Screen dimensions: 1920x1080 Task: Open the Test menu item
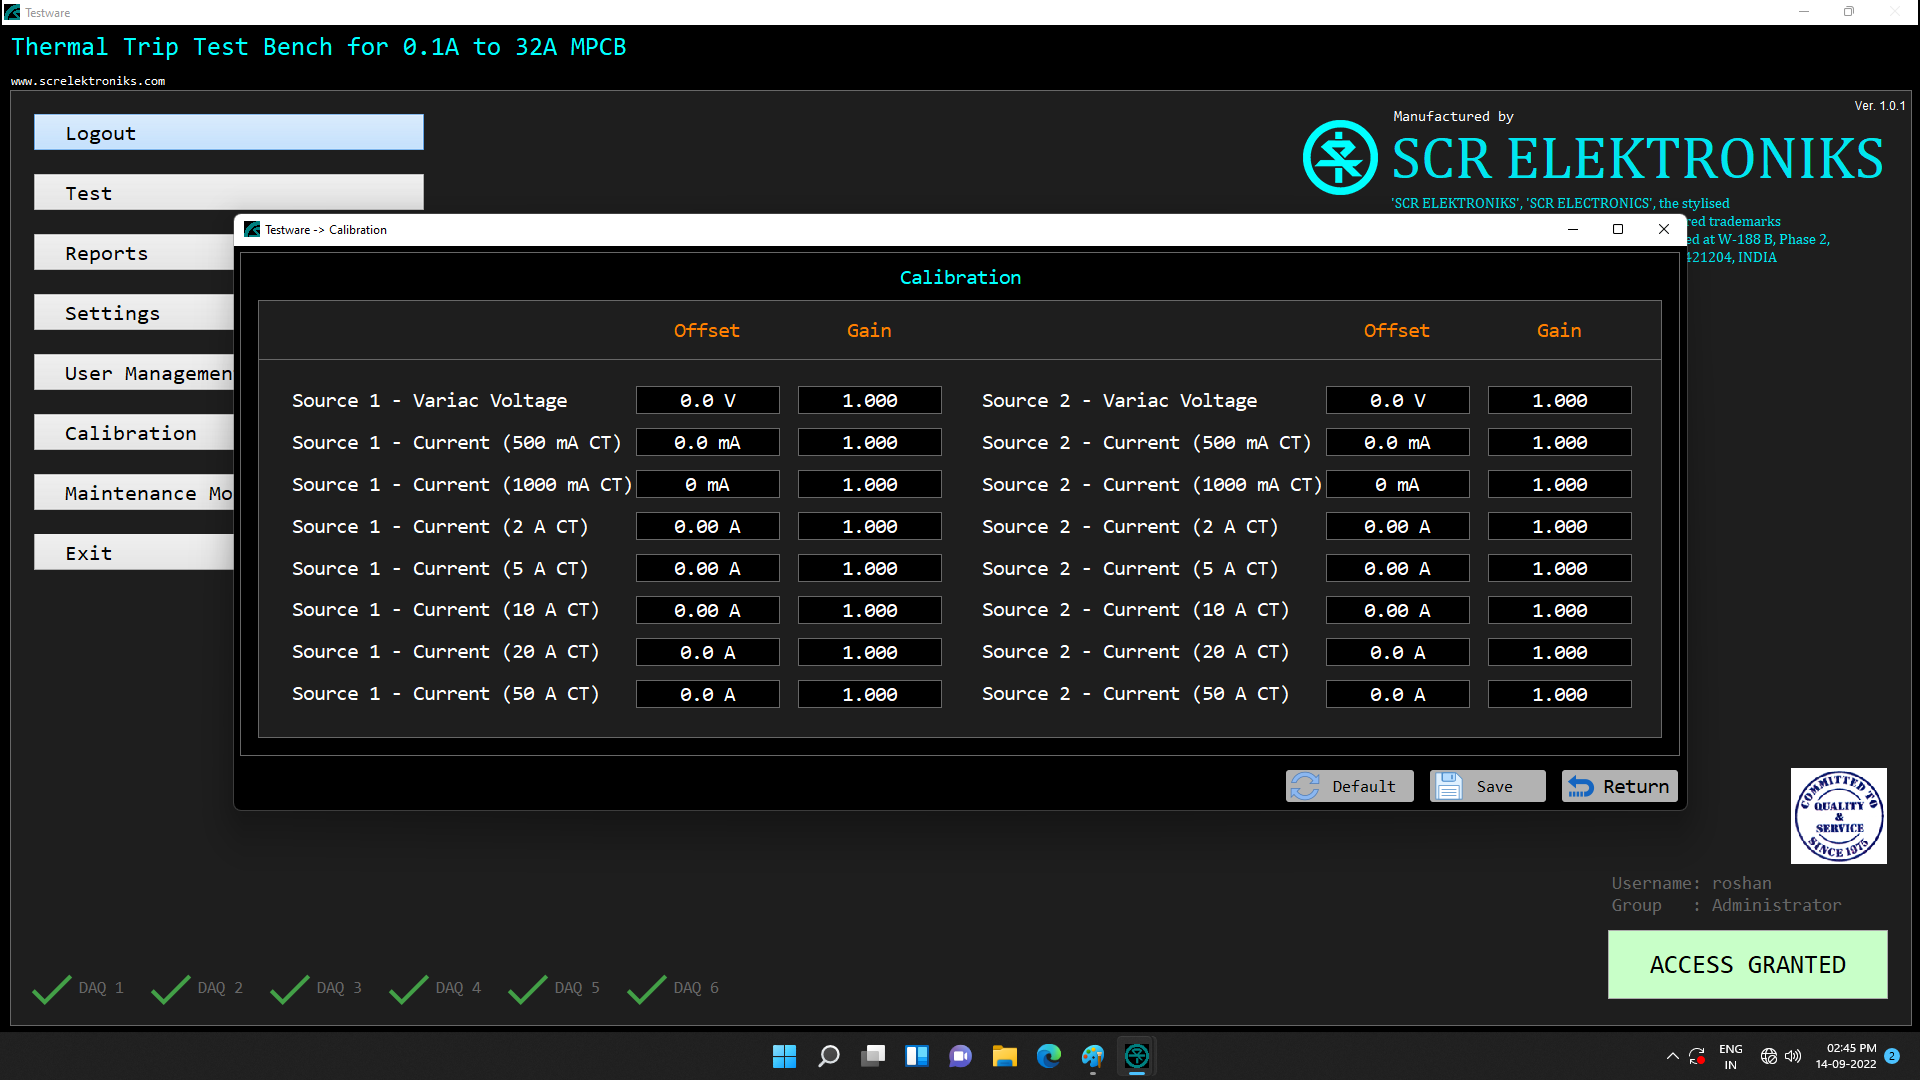tap(228, 193)
